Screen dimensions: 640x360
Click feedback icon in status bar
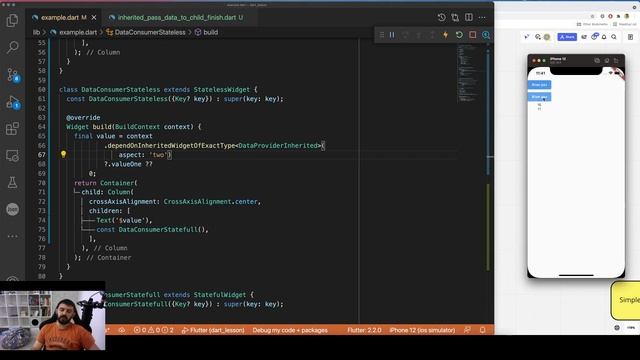click(x=467, y=330)
